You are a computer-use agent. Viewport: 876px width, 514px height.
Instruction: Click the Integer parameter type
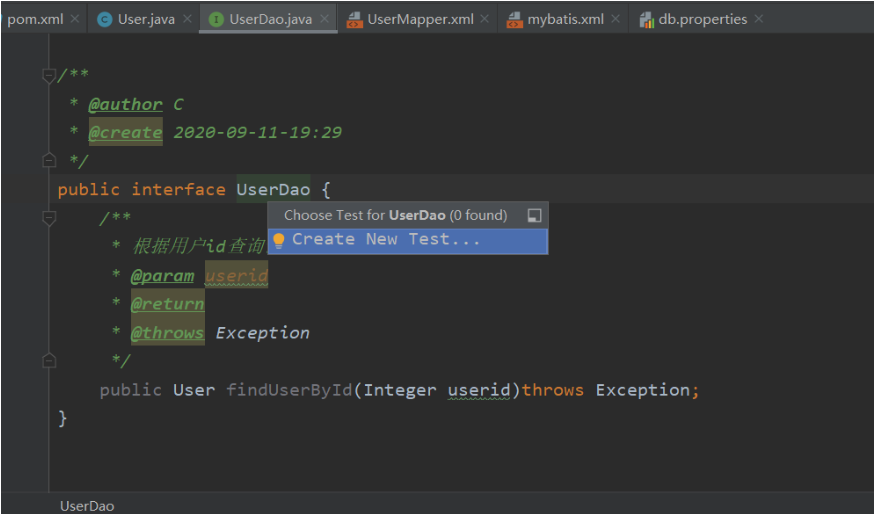[x=399, y=390]
